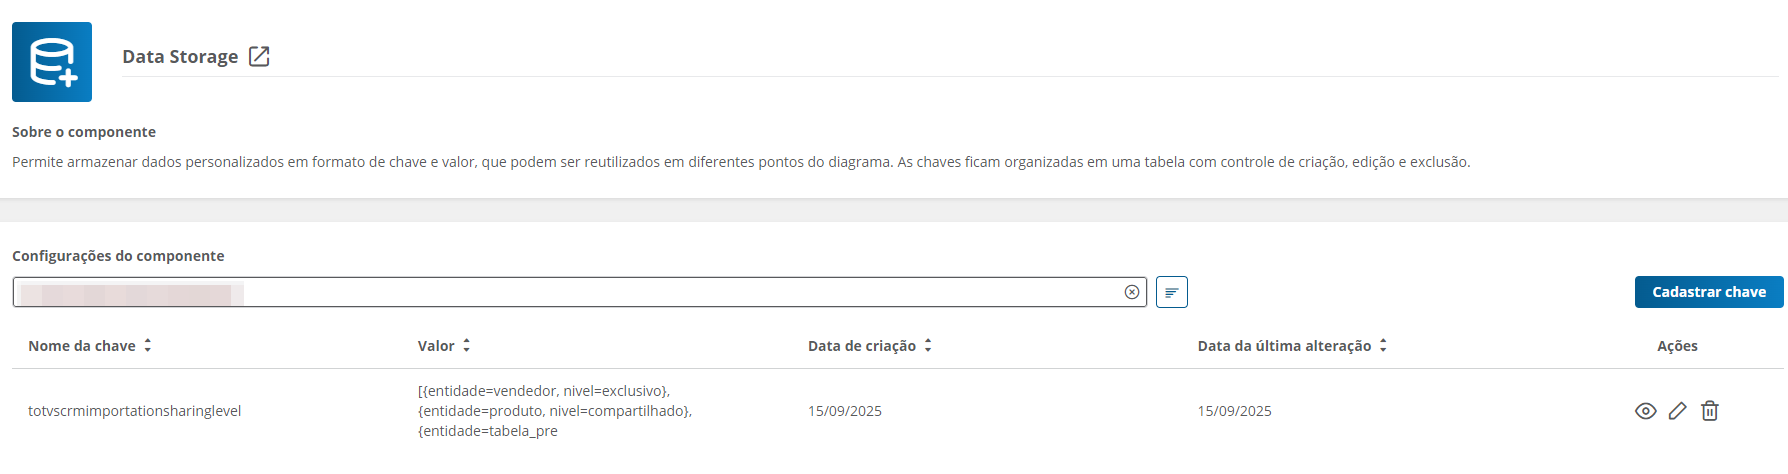Click the last modified date cell
This screenshot has height=474, width=1788.
point(1235,411)
